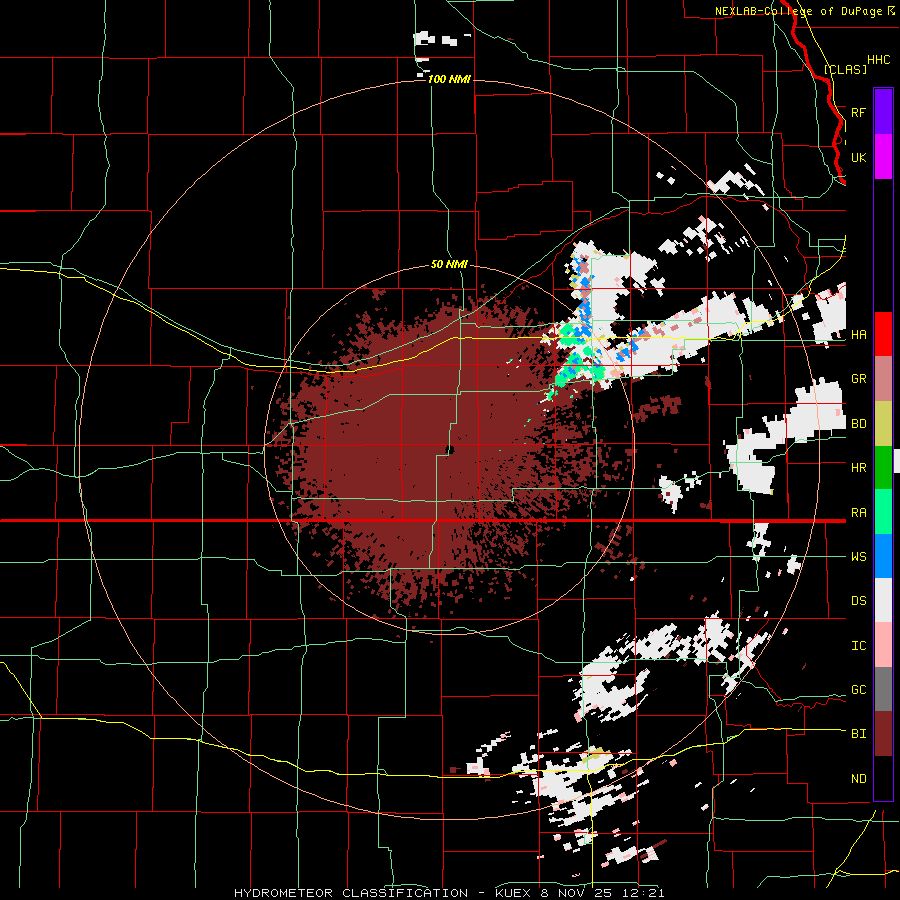The height and width of the screenshot is (900, 900).
Task: Click the BI dark red legend swatch
Action: tap(883, 734)
